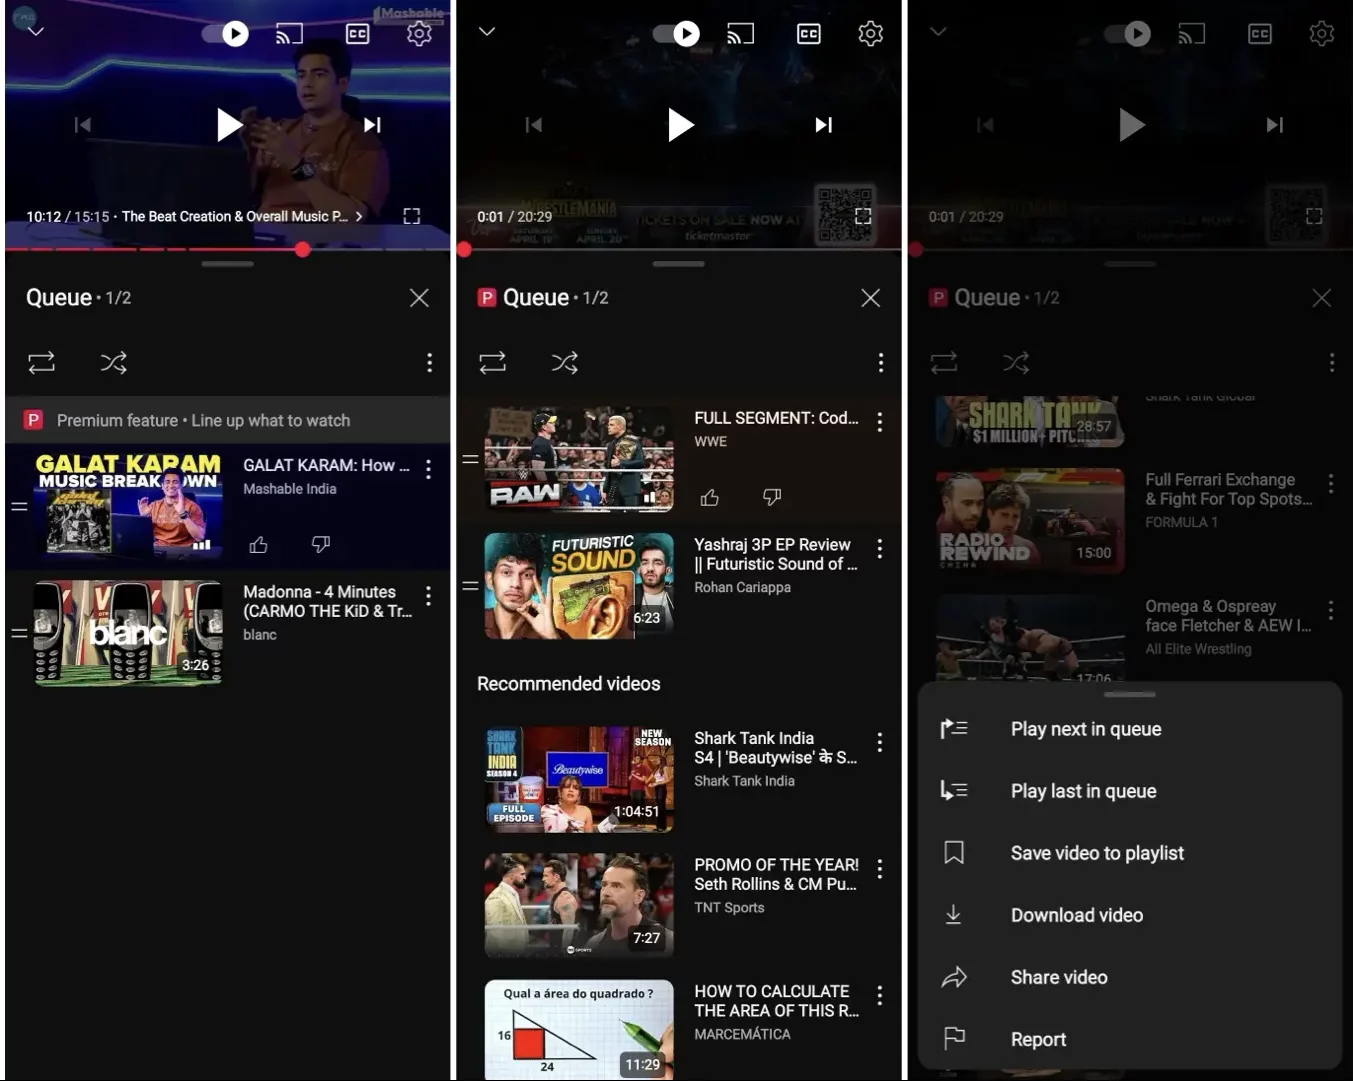This screenshot has width=1353, height=1081.
Task: Toggle autoplay switch on the Mashable video player
Action: tap(226, 34)
